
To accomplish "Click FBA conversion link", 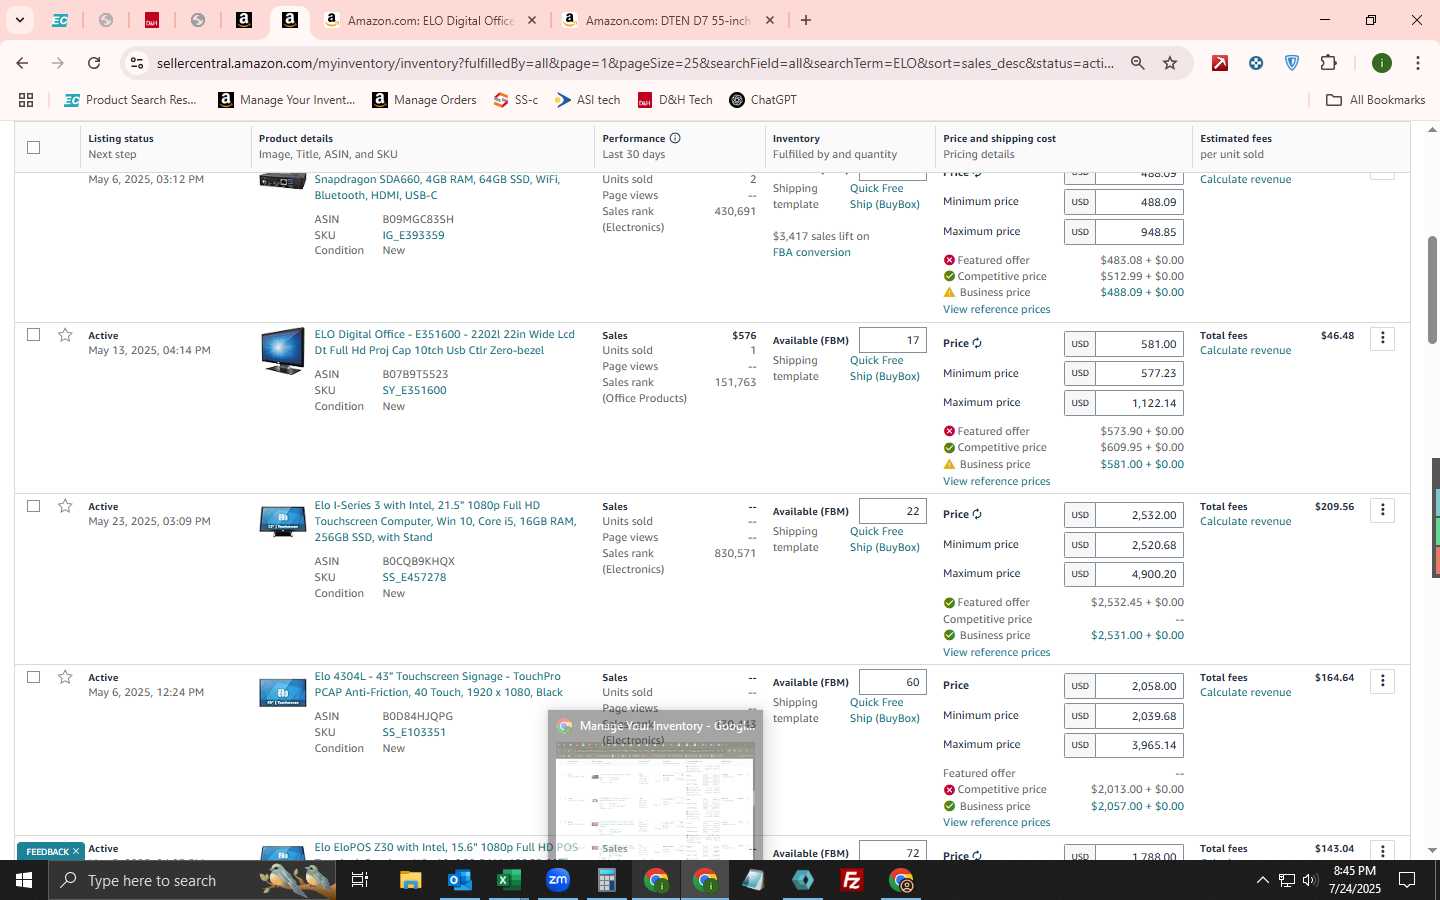I will pyautogui.click(x=811, y=252).
